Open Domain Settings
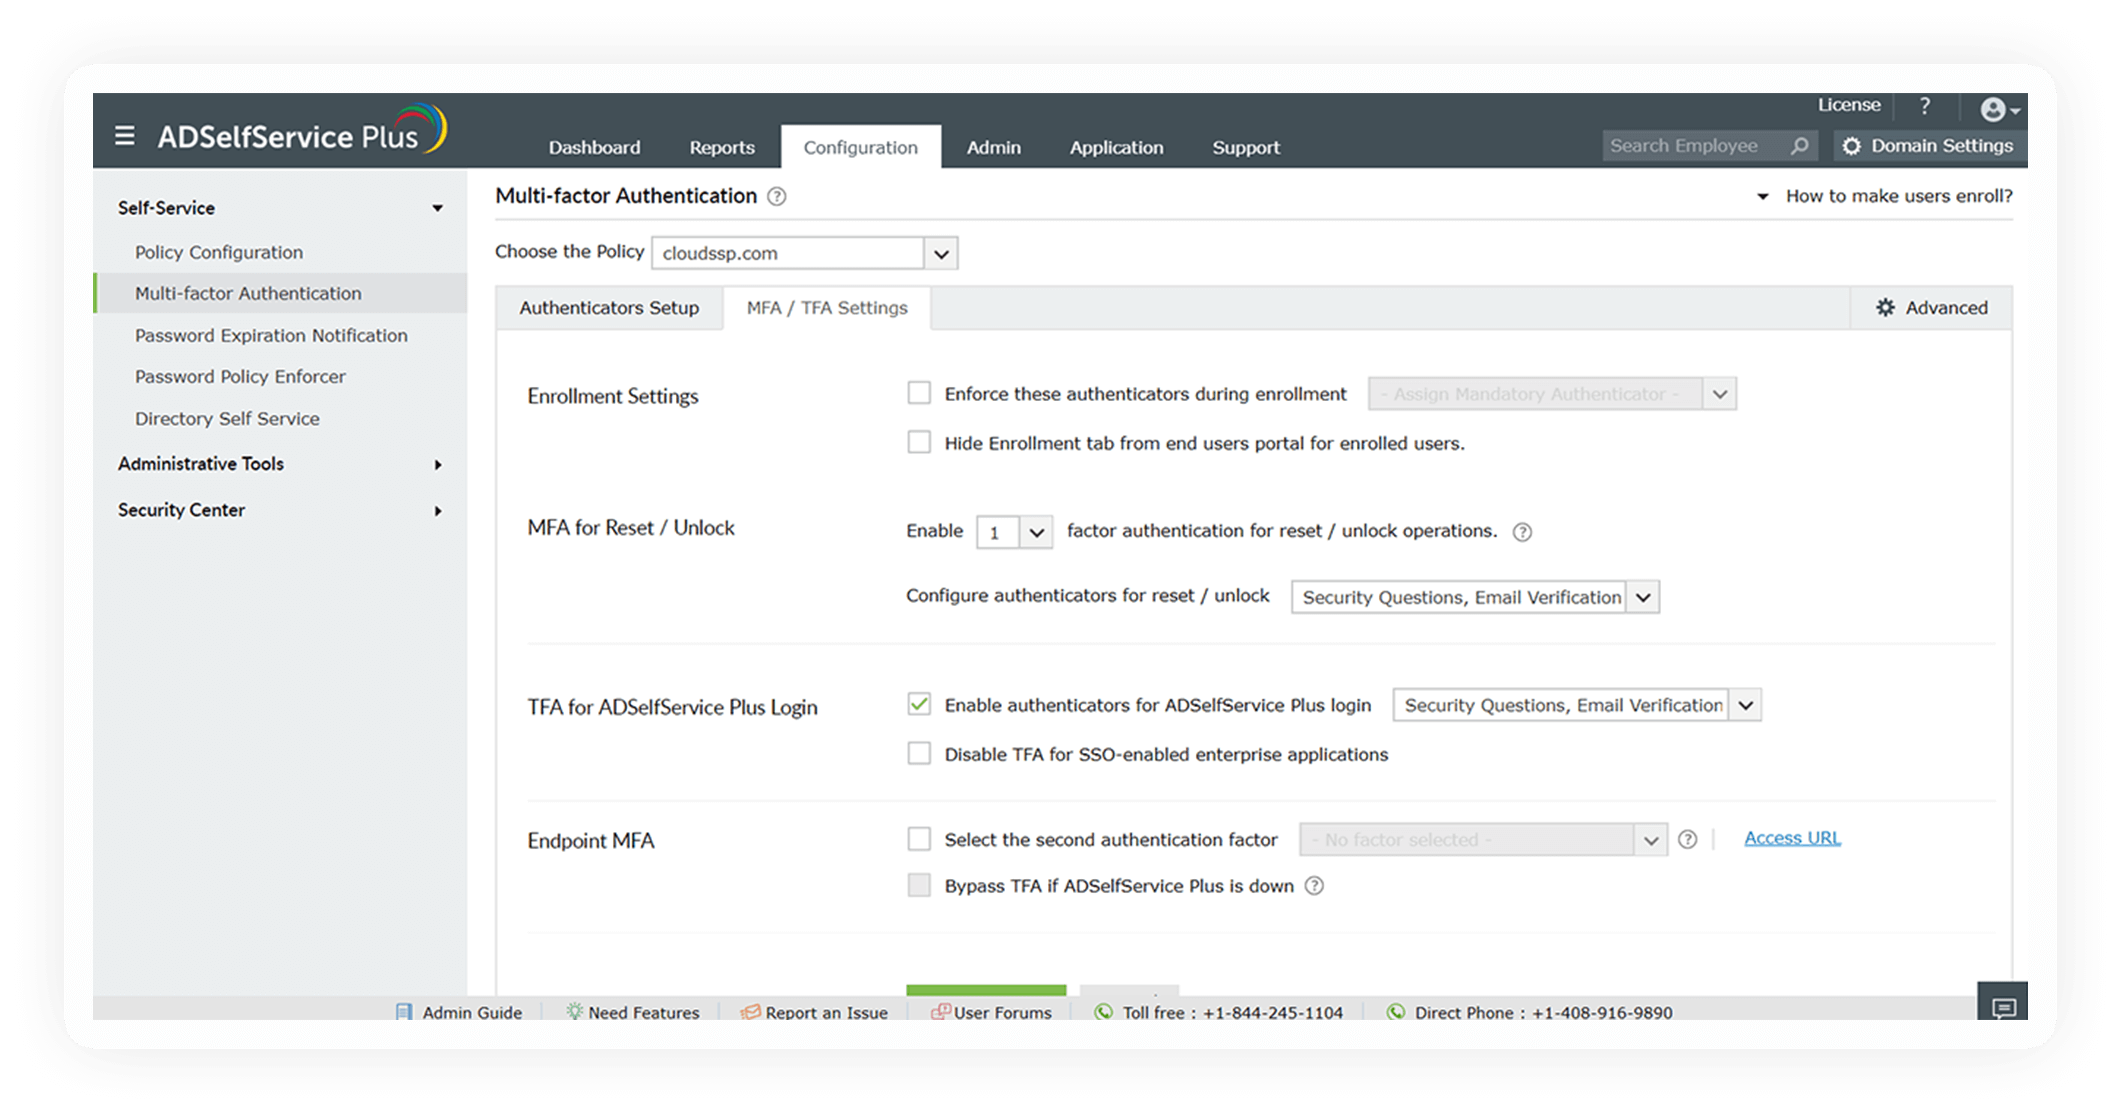The image size is (2122, 1114). tap(1930, 146)
